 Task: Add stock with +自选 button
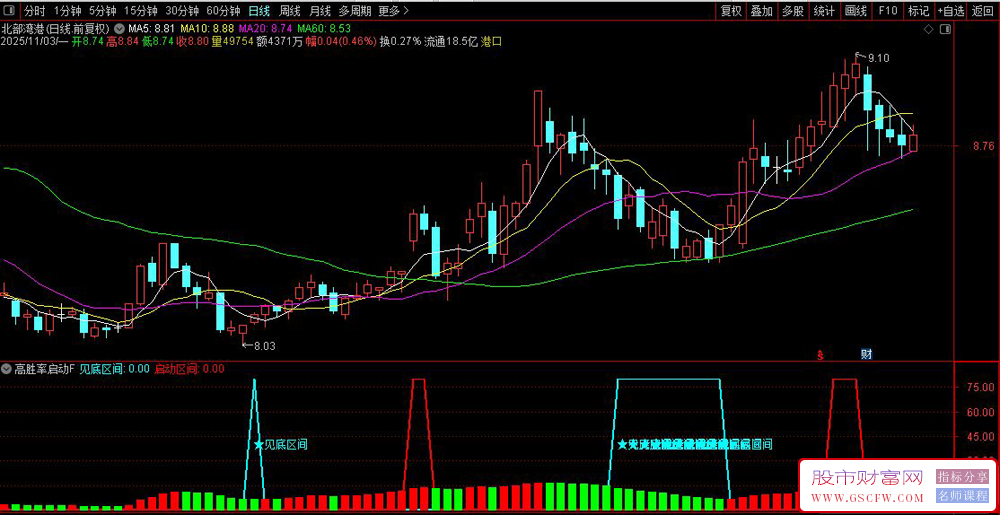(x=950, y=11)
